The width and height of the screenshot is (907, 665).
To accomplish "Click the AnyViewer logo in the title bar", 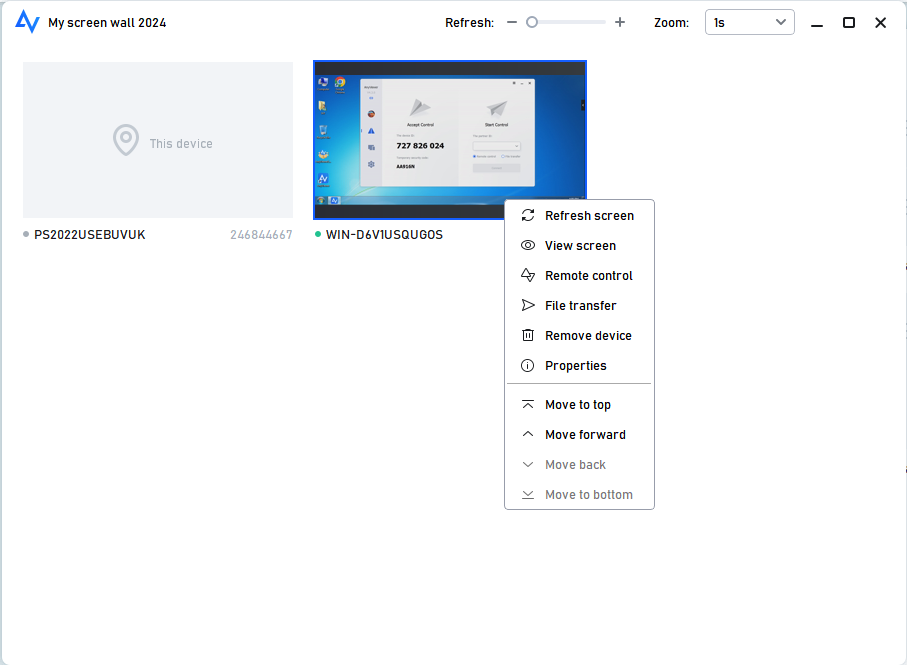I will [x=27, y=21].
